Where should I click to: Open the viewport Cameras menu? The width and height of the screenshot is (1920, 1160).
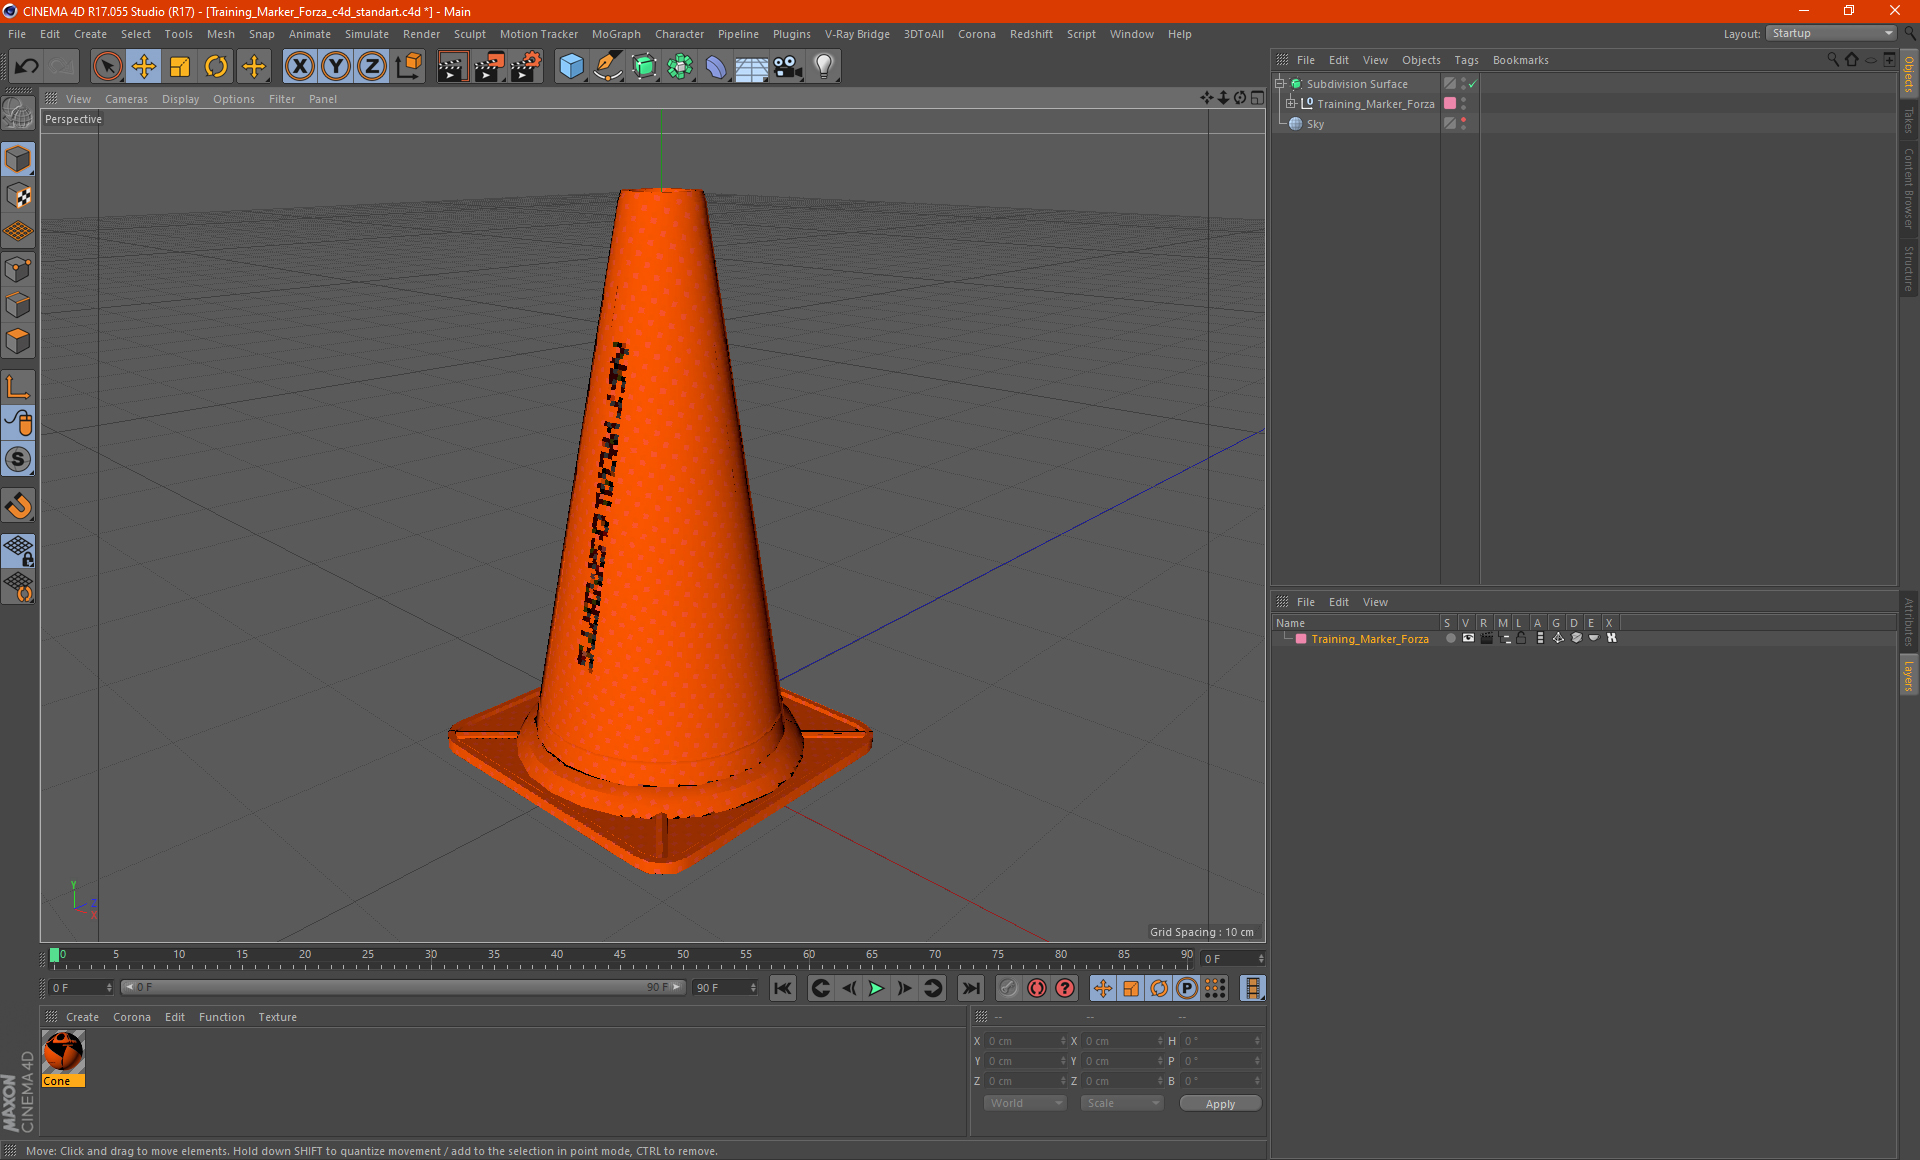point(126,99)
